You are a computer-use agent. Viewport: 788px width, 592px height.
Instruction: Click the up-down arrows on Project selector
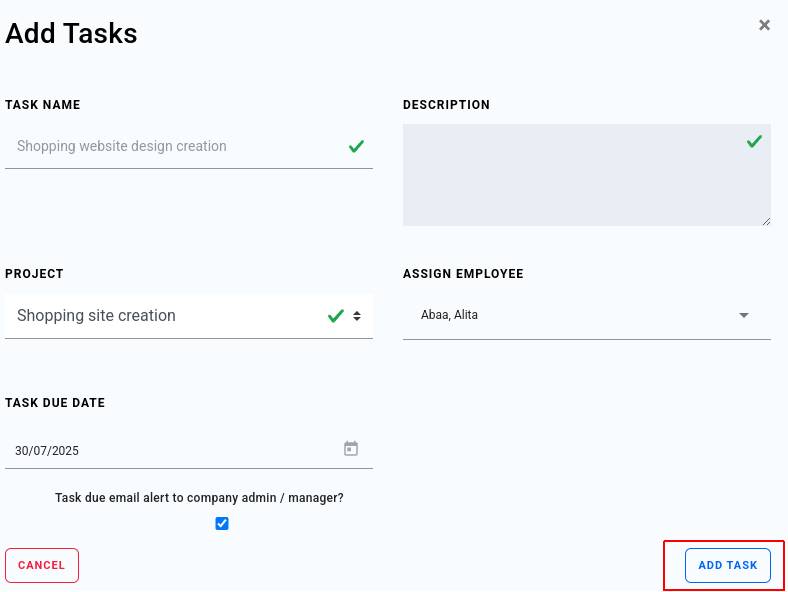(357, 316)
